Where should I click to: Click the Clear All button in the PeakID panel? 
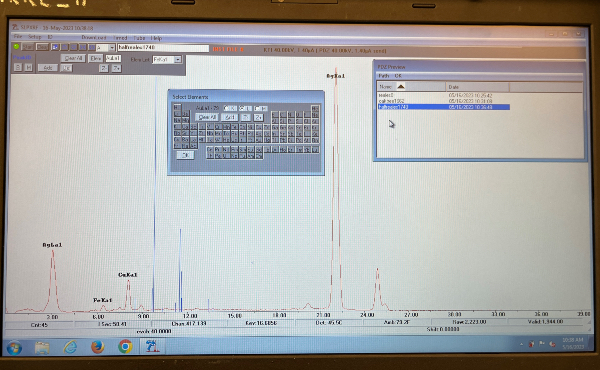tap(73, 58)
